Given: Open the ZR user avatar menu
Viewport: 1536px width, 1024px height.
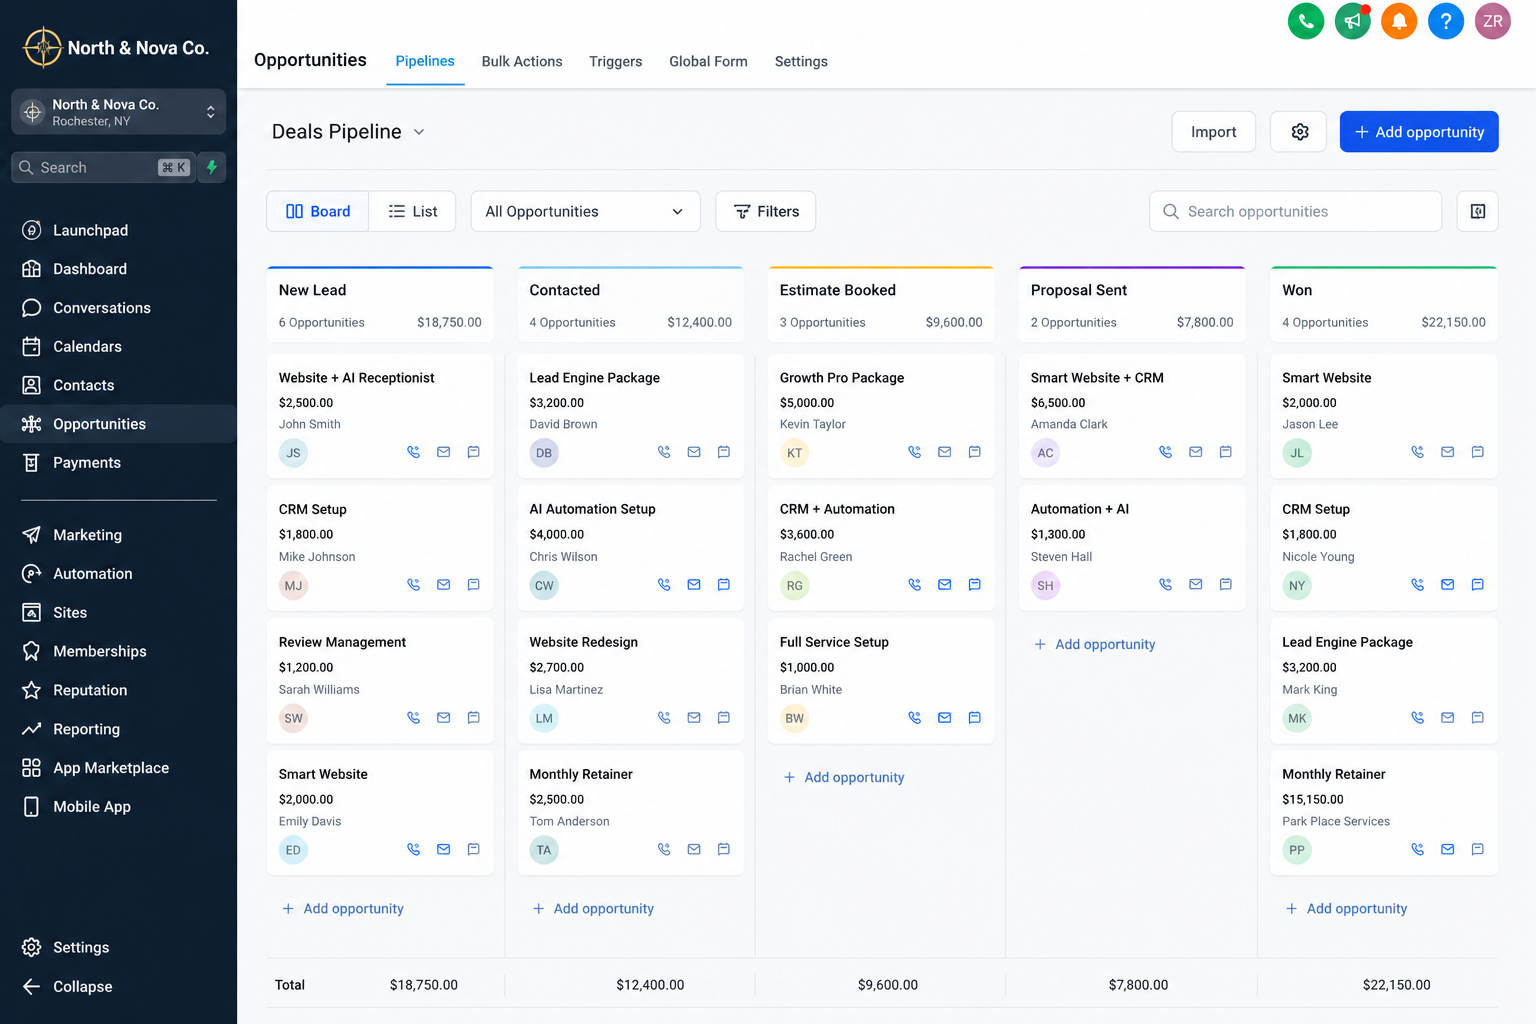Looking at the screenshot, I should coord(1493,21).
